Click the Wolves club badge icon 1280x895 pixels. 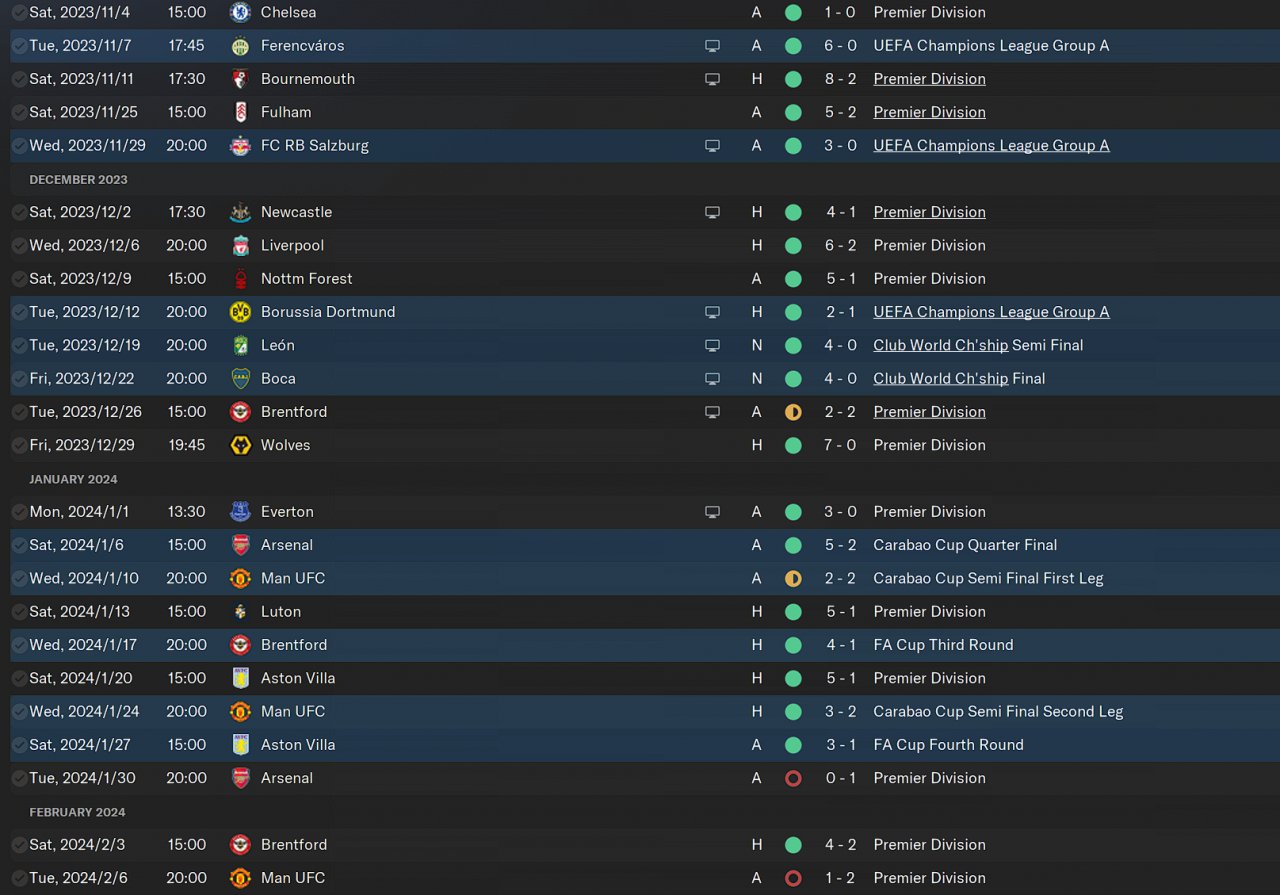pos(240,445)
